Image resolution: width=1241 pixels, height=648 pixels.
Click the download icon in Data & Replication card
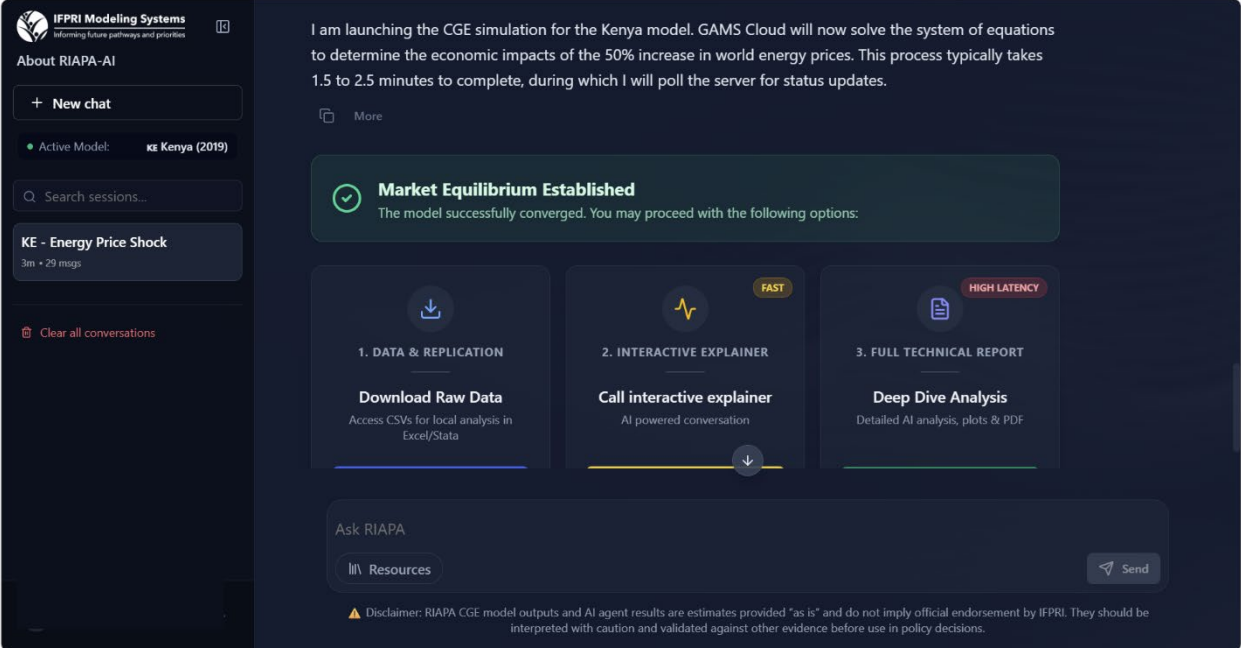(430, 309)
